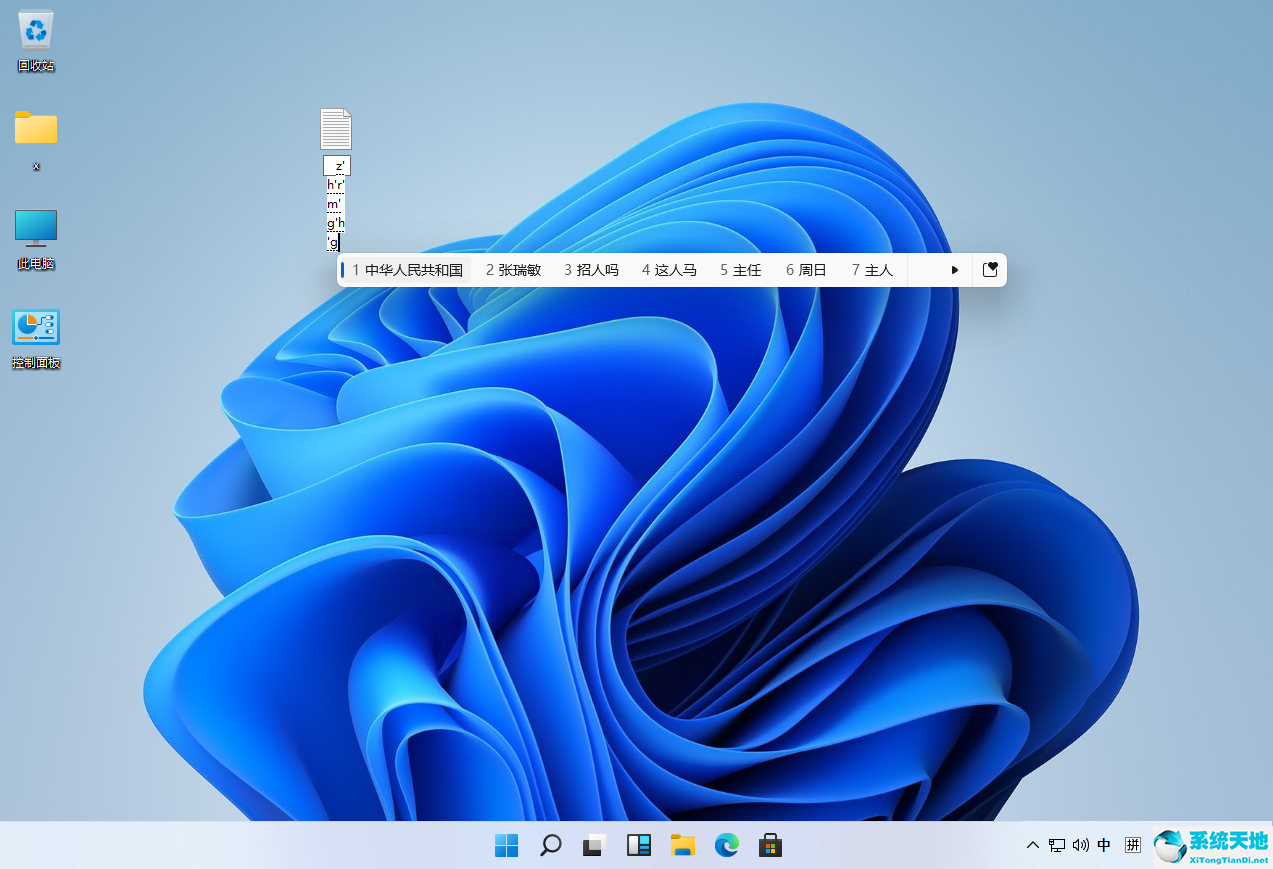Toggle Chinese/English mode via 中 indicator
The image size is (1273, 869).
[1104, 844]
